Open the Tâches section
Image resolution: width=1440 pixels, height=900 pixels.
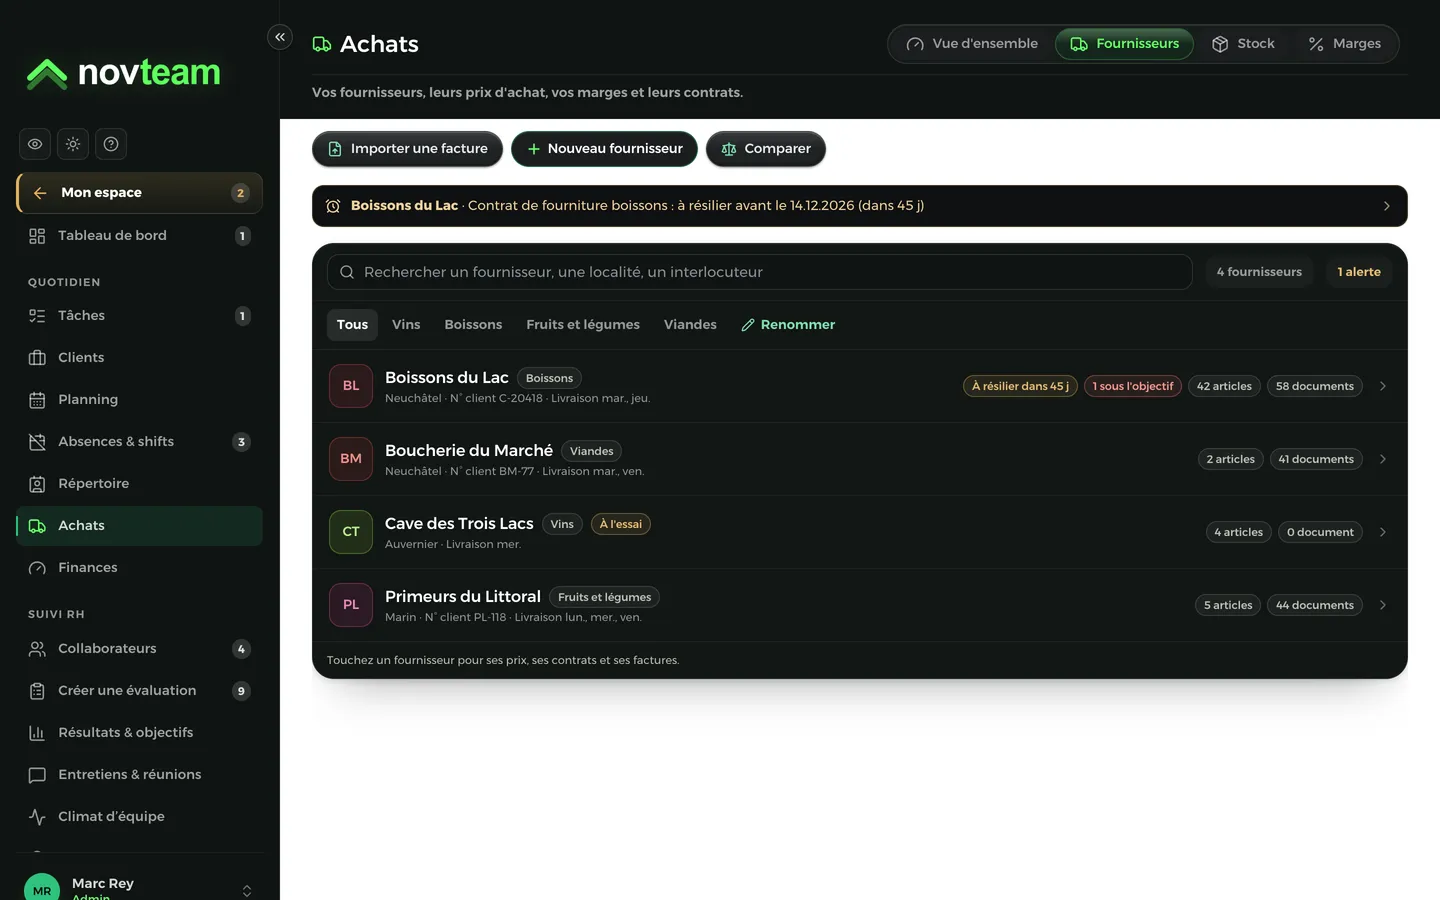(x=140, y=316)
